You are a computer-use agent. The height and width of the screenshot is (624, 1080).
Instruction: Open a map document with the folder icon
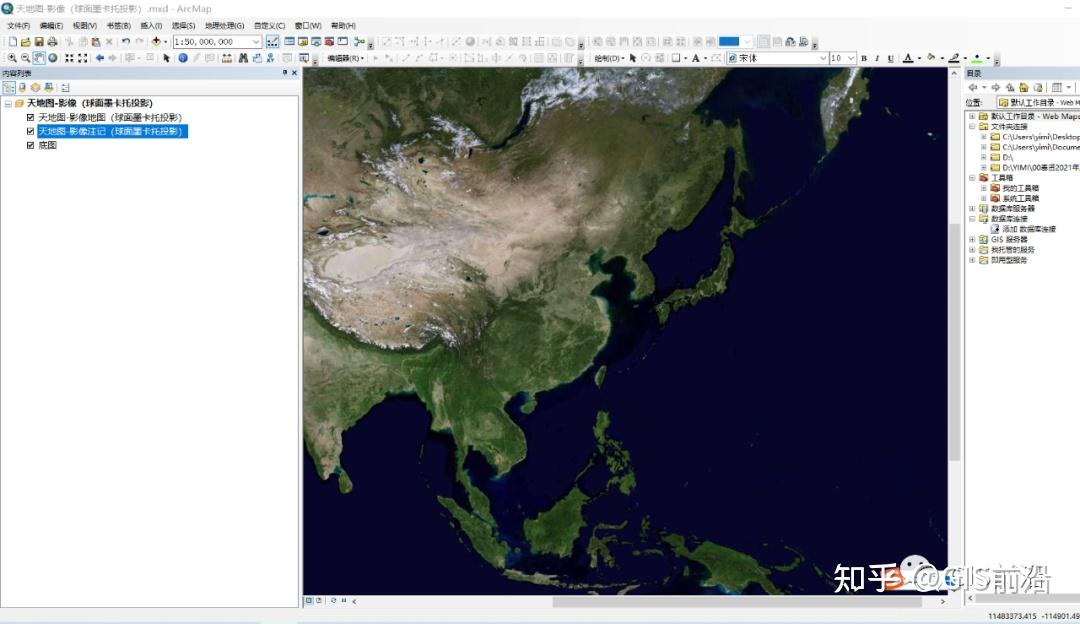(25, 42)
